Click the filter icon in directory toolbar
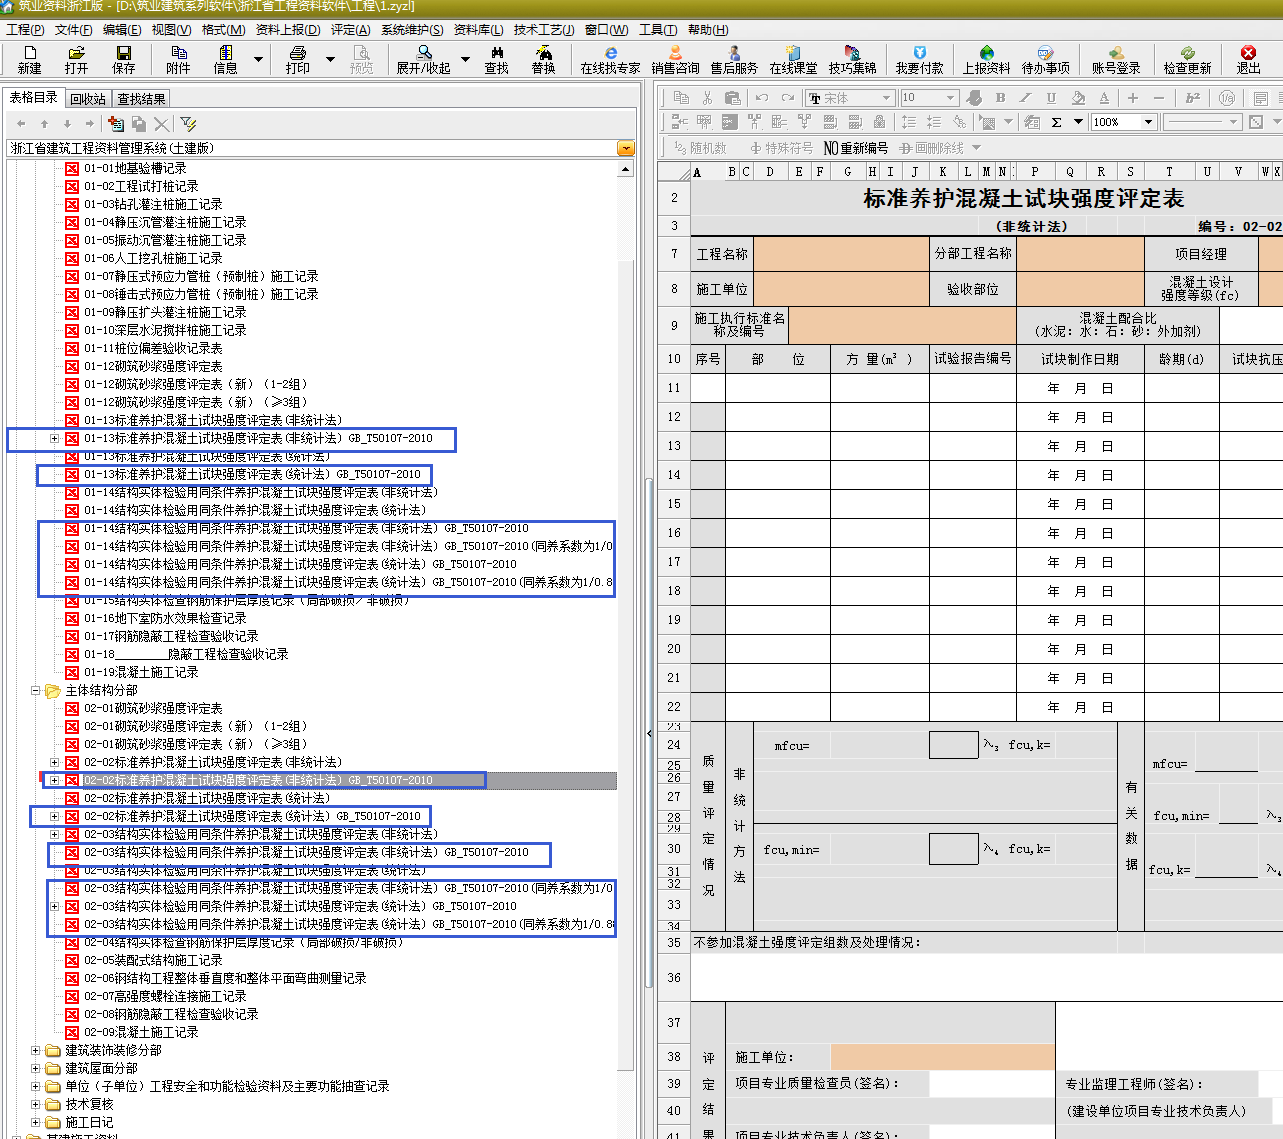The width and height of the screenshot is (1283, 1139). (x=188, y=123)
